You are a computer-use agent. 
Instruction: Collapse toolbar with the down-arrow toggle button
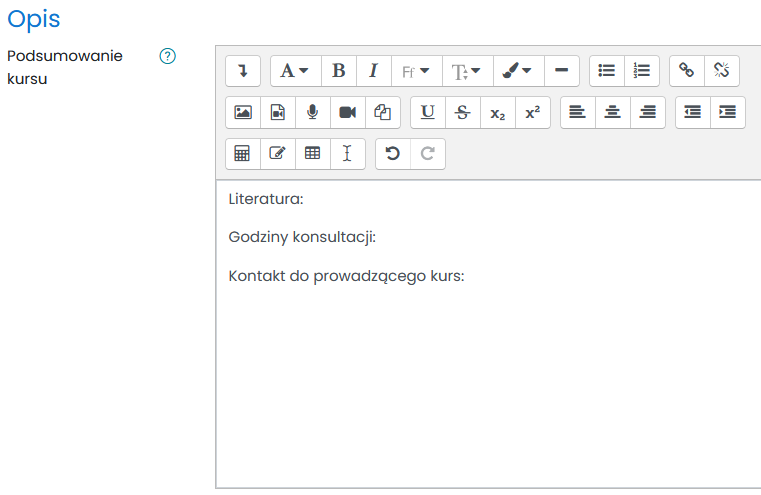pyautogui.click(x=243, y=71)
